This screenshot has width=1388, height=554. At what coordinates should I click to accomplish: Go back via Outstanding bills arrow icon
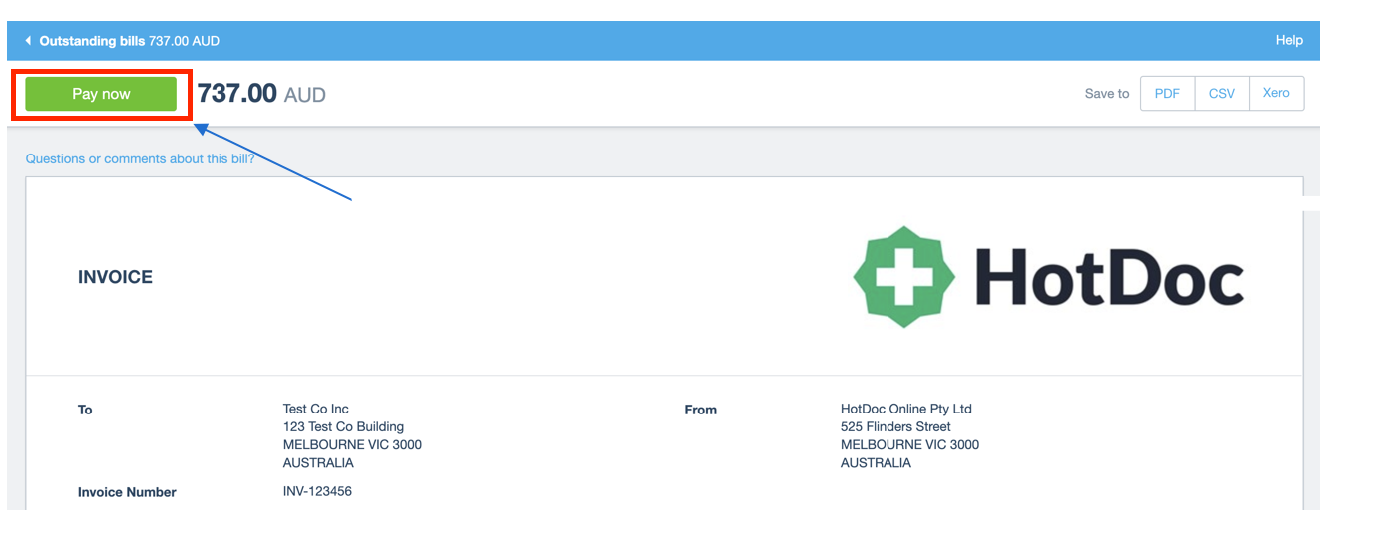point(28,41)
